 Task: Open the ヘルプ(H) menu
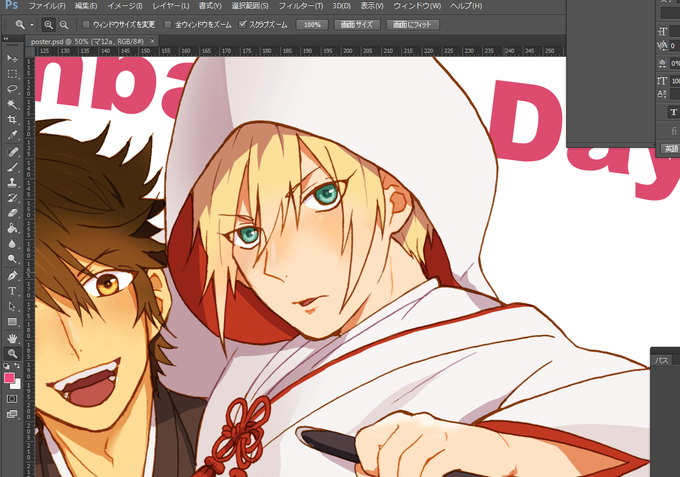466,6
